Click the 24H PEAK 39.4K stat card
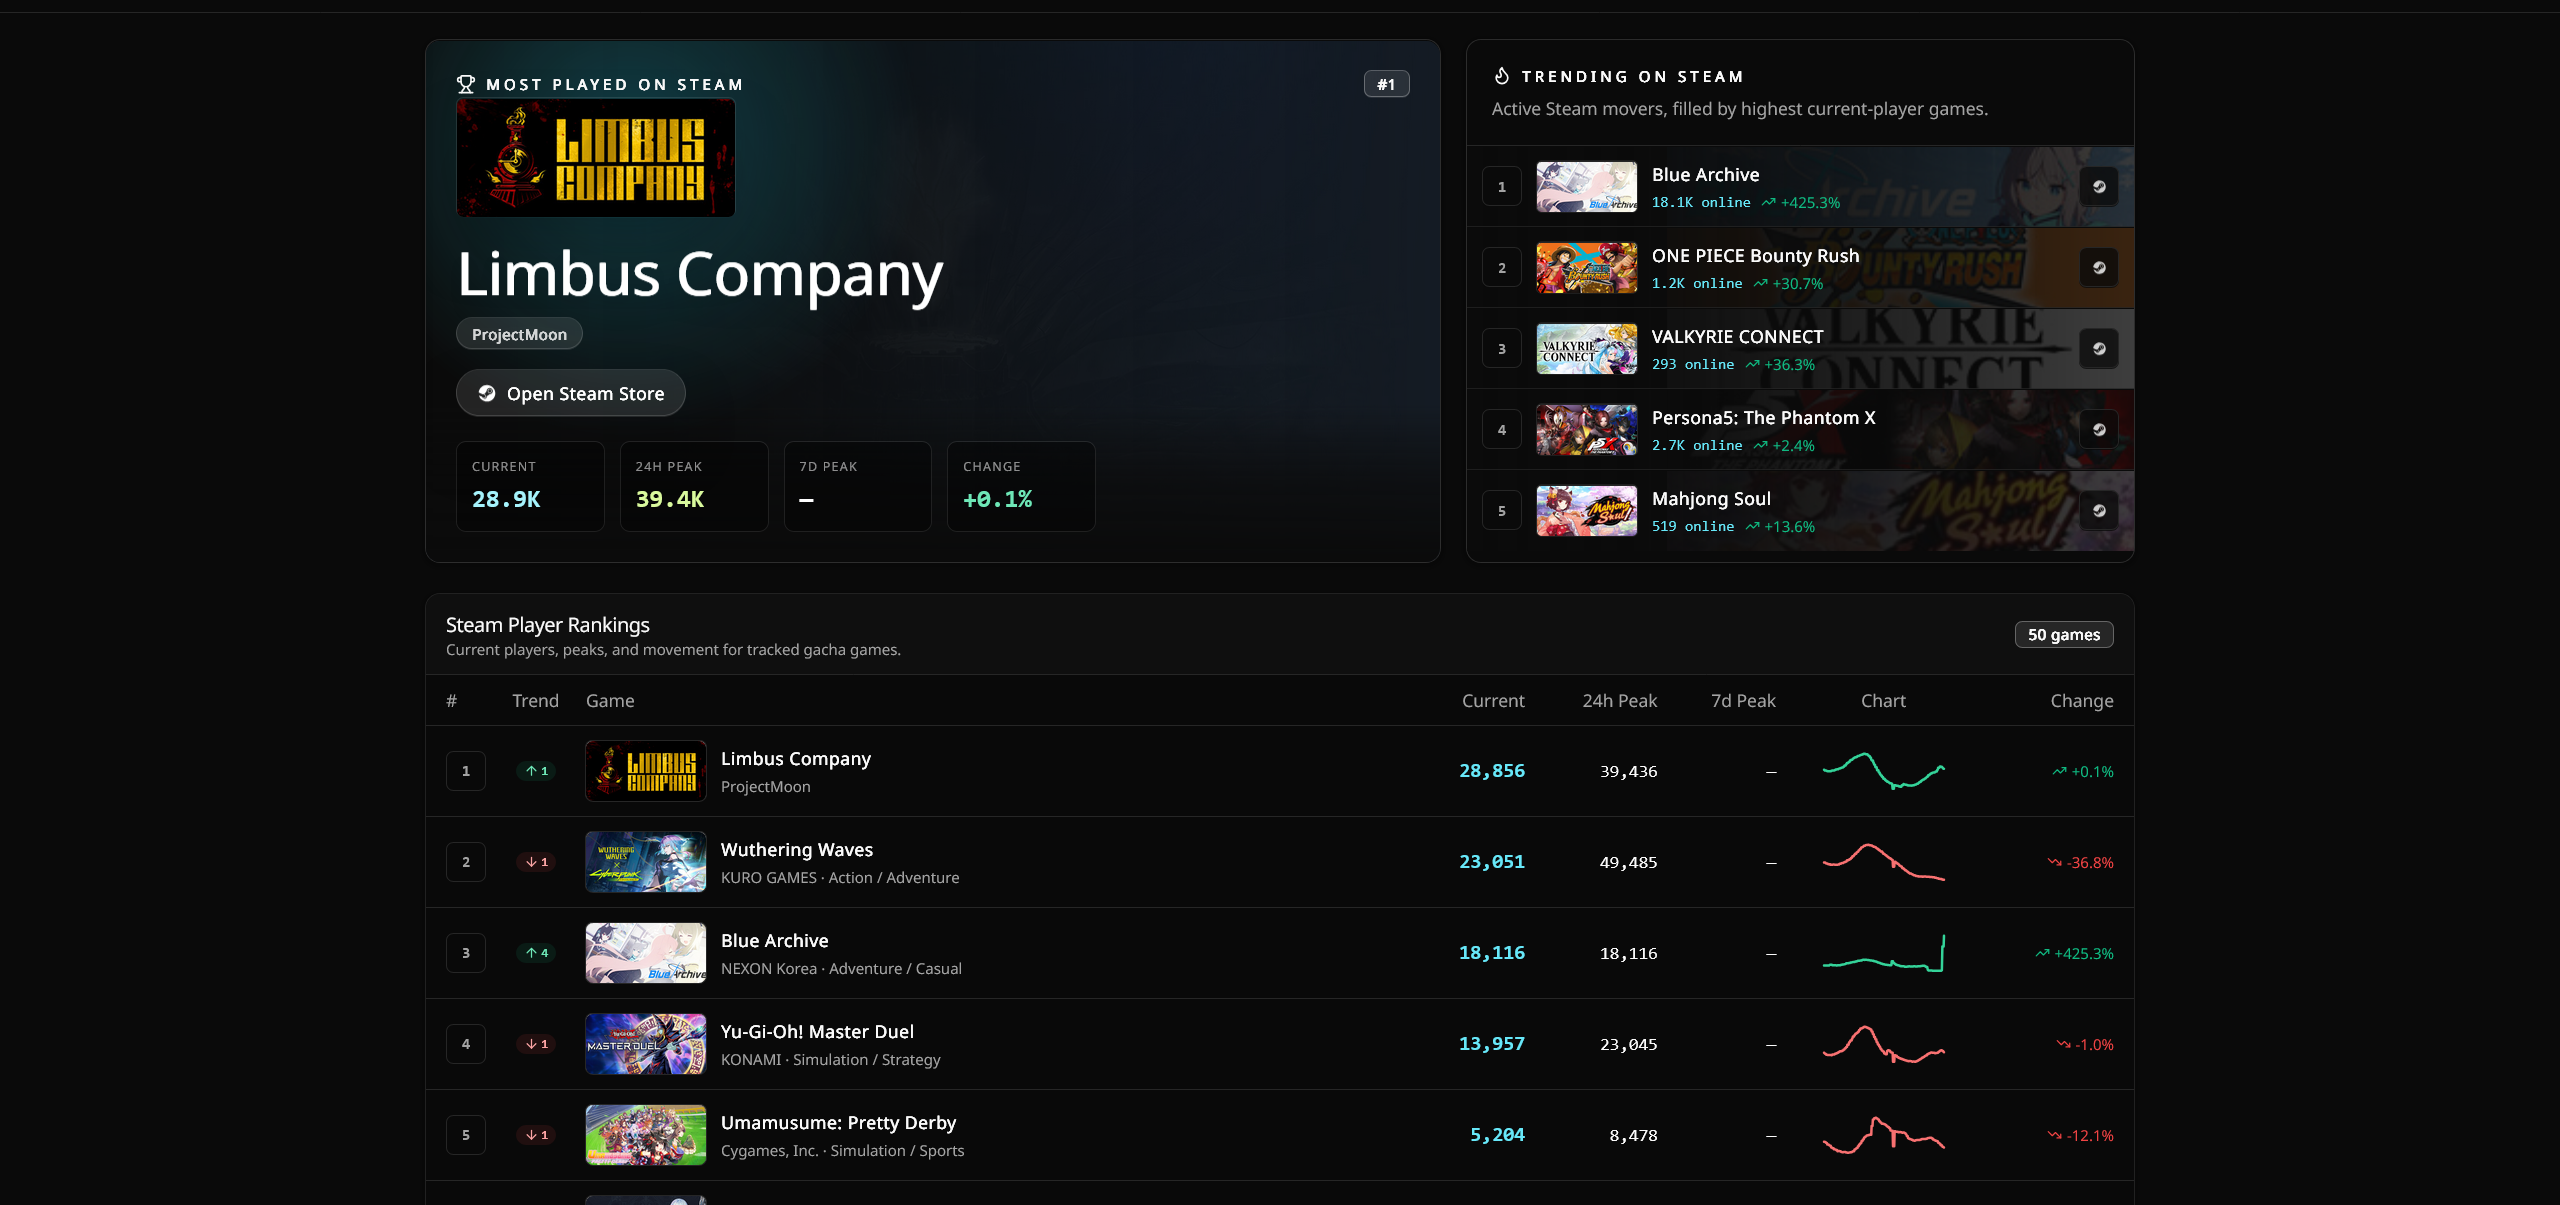This screenshot has height=1205, width=2560. (694, 486)
